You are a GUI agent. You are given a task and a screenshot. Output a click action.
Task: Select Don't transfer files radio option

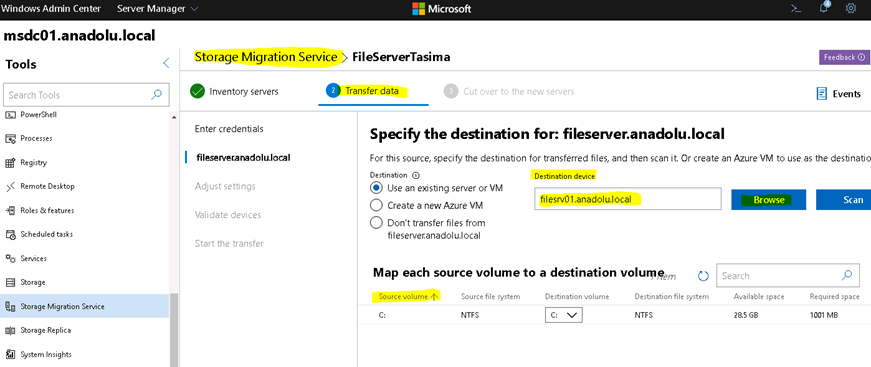(x=428, y=229)
